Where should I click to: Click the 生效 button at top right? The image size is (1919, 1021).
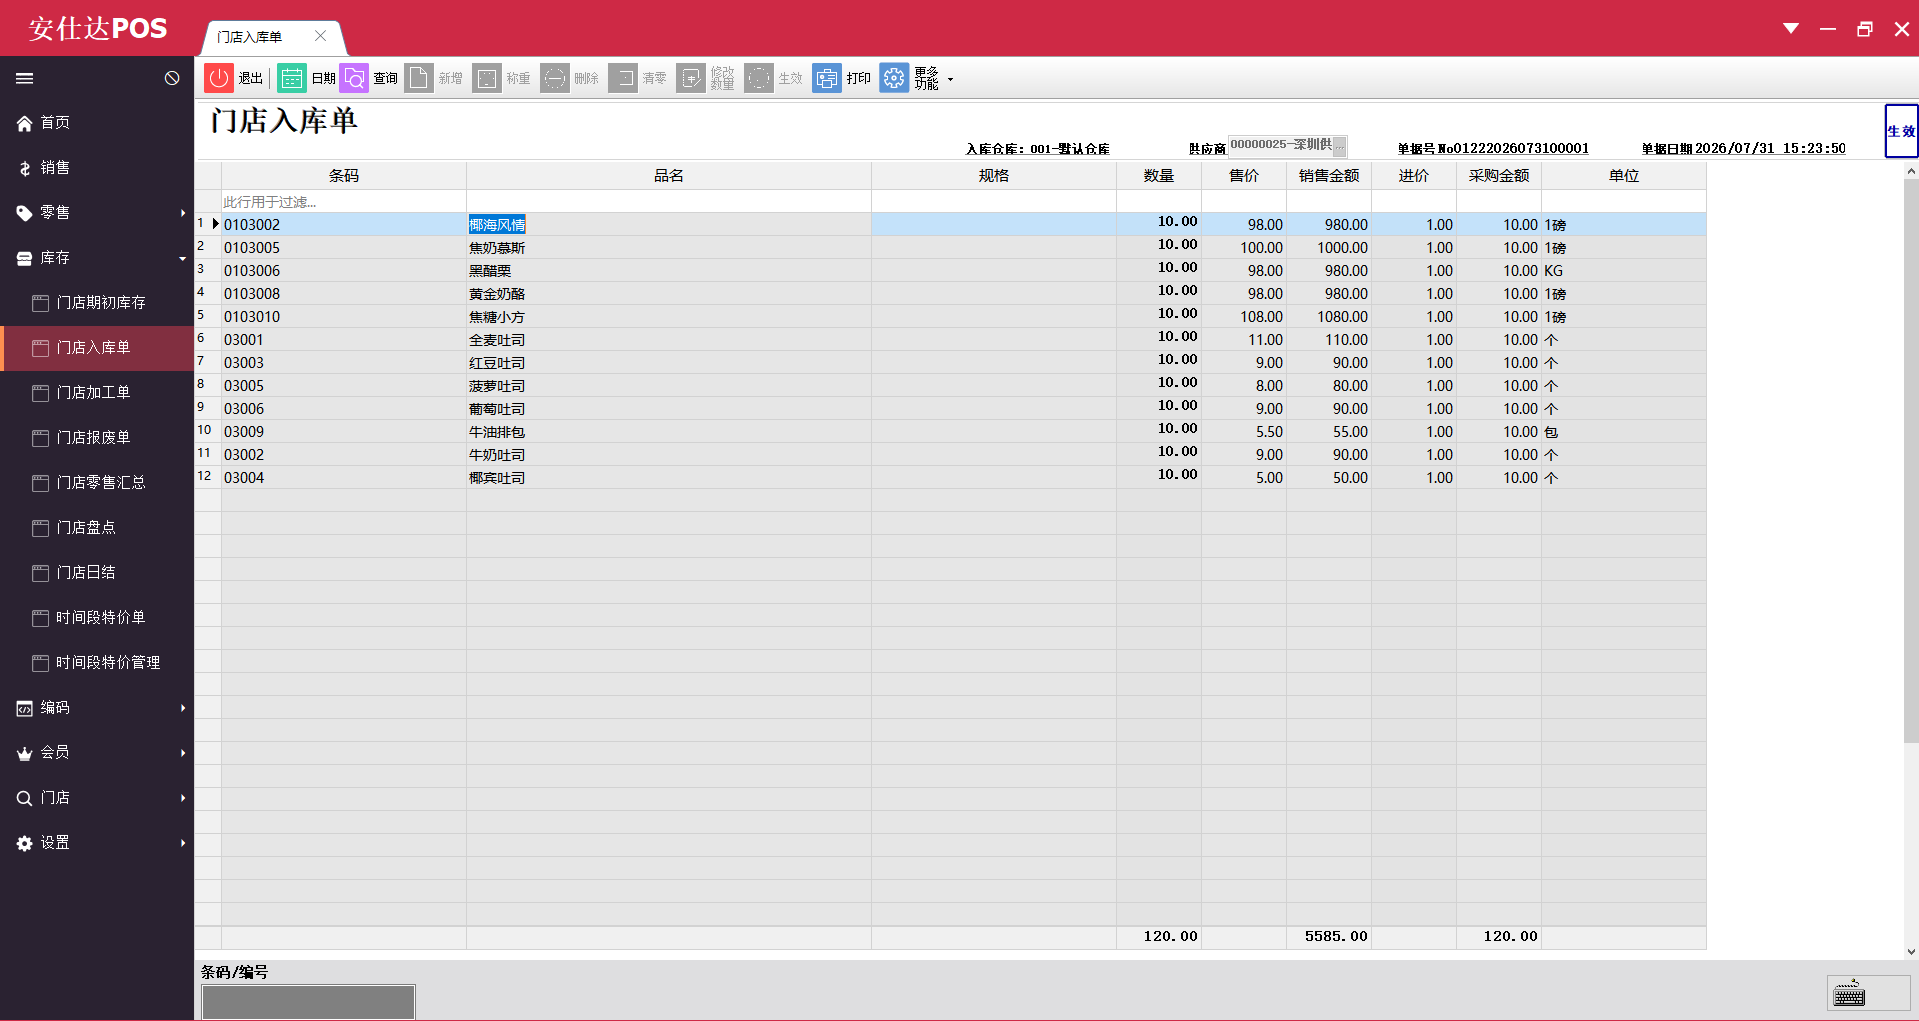(1901, 131)
